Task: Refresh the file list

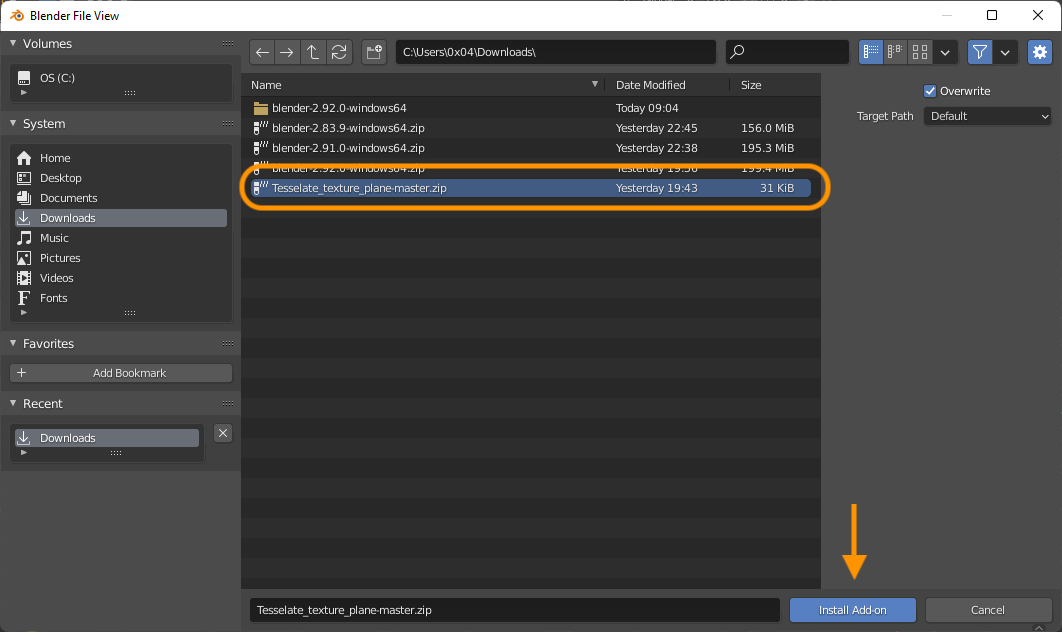Action: click(339, 52)
